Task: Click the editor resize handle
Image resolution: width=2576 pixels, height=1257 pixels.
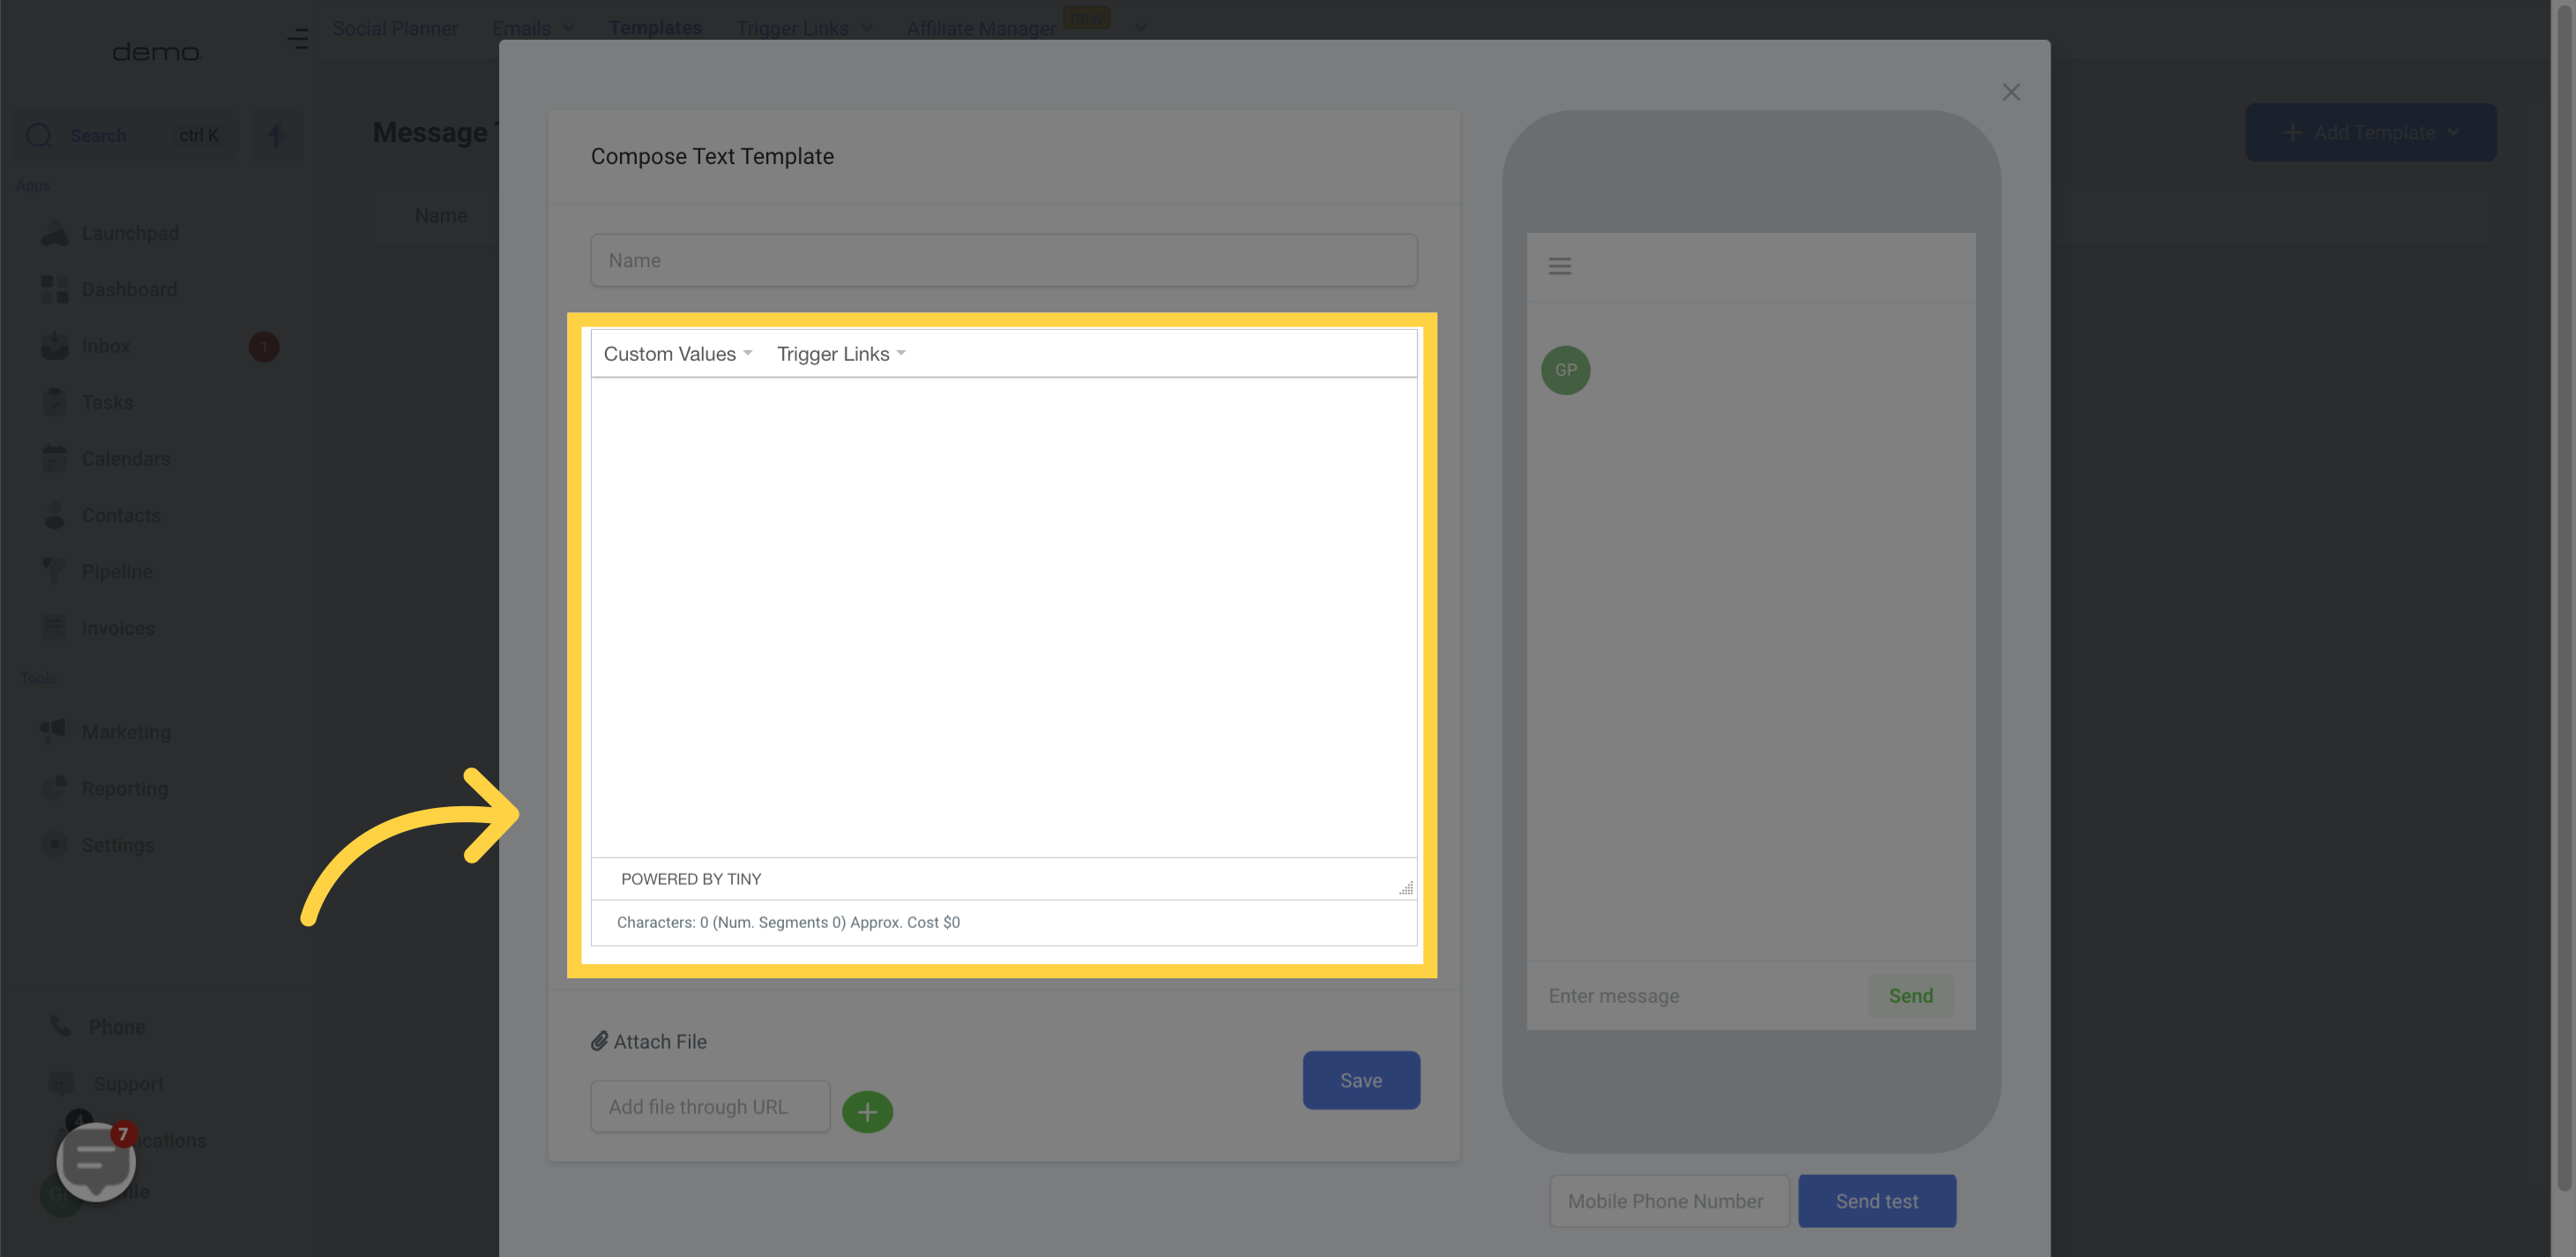Action: (x=1405, y=887)
